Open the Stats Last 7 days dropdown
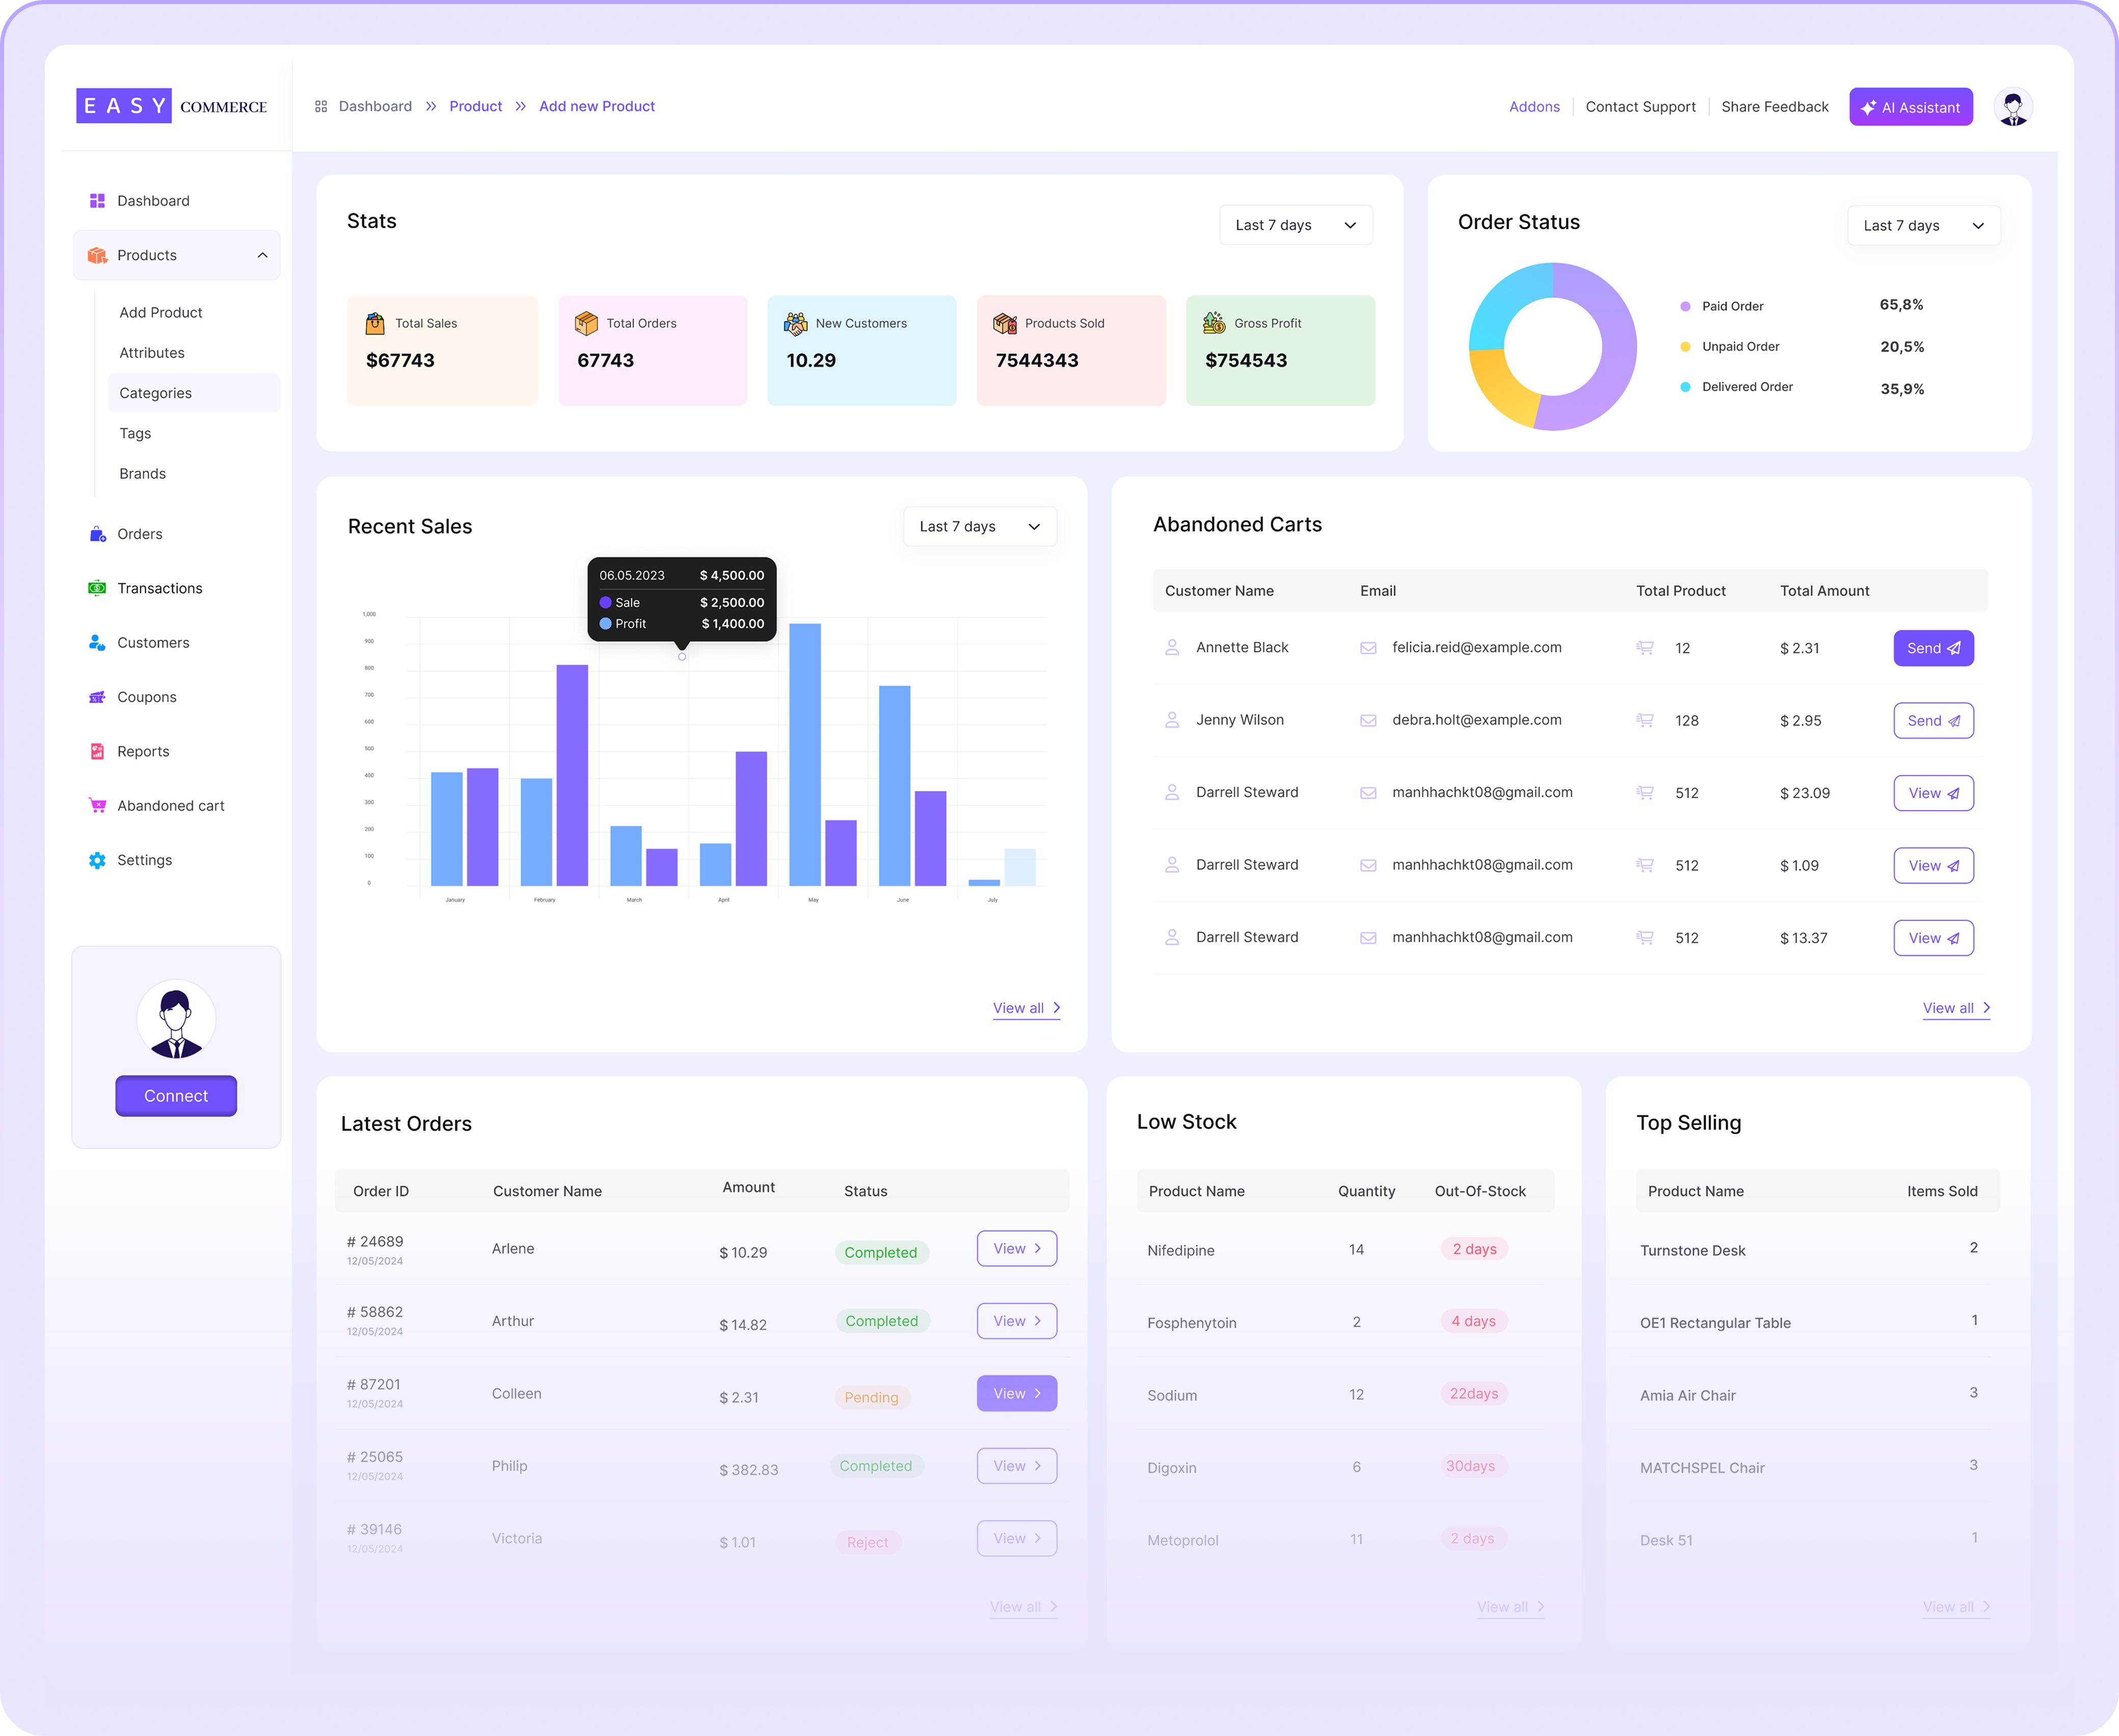2119x1736 pixels. click(1295, 225)
